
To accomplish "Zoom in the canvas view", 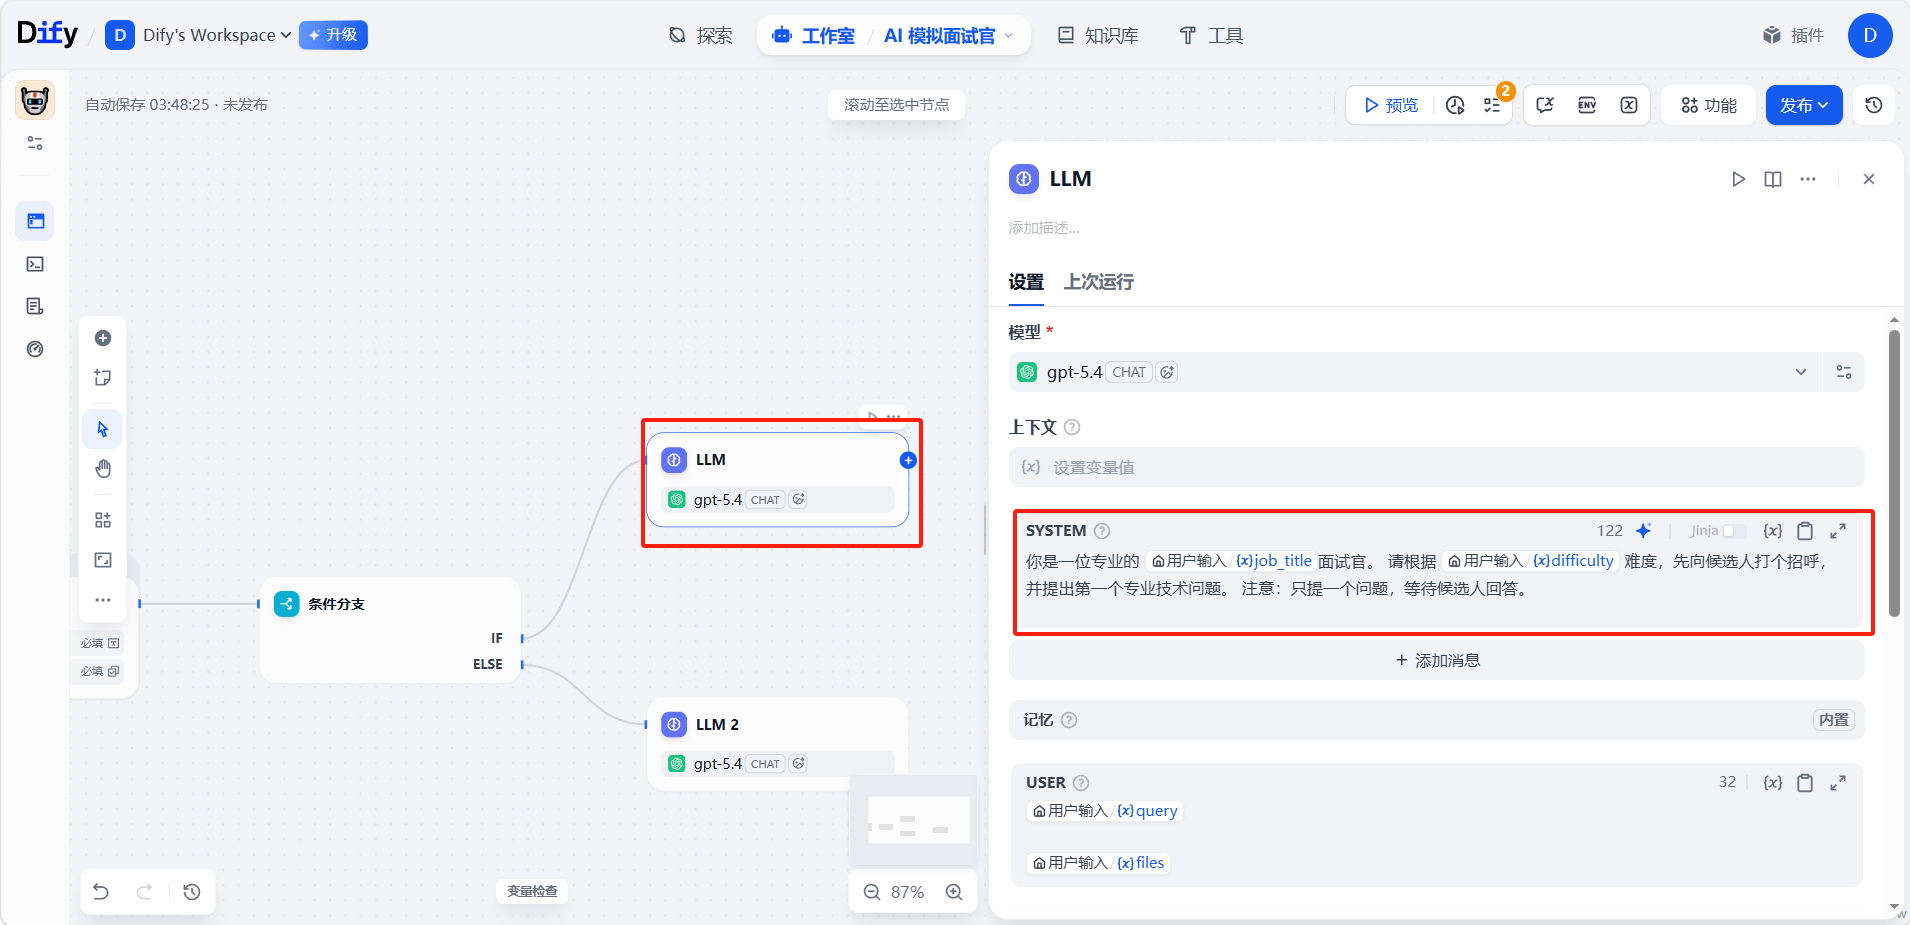I will pyautogui.click(x=954, y=892).
